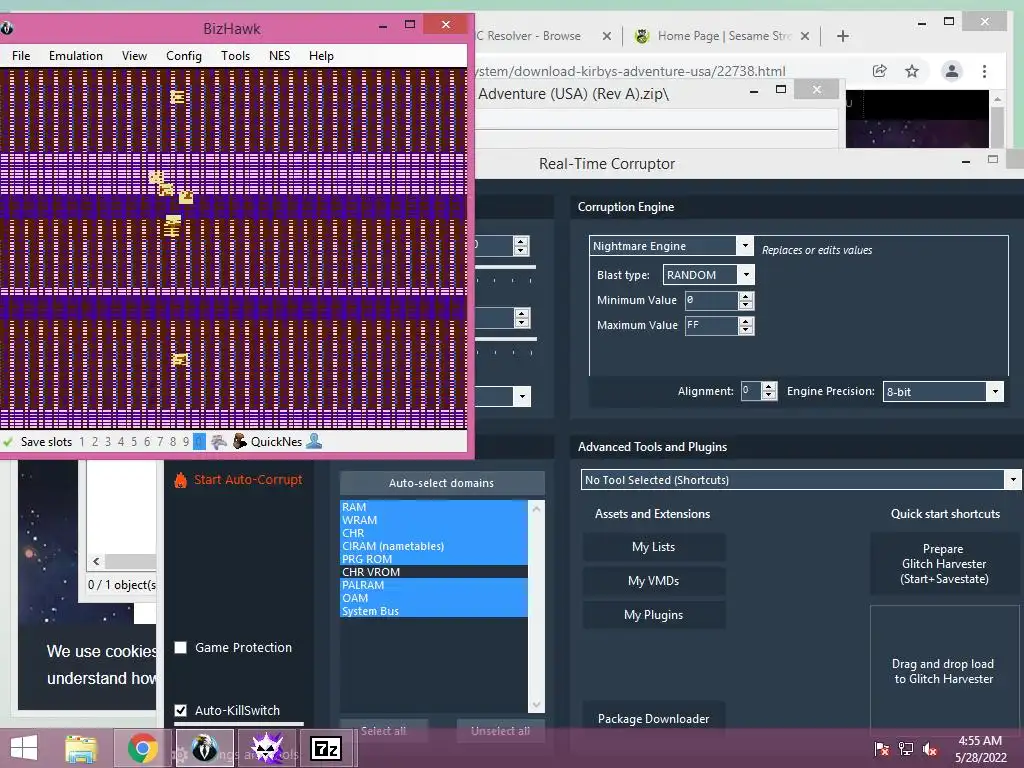Close the Resolver - Browse tab

(607, 36)
